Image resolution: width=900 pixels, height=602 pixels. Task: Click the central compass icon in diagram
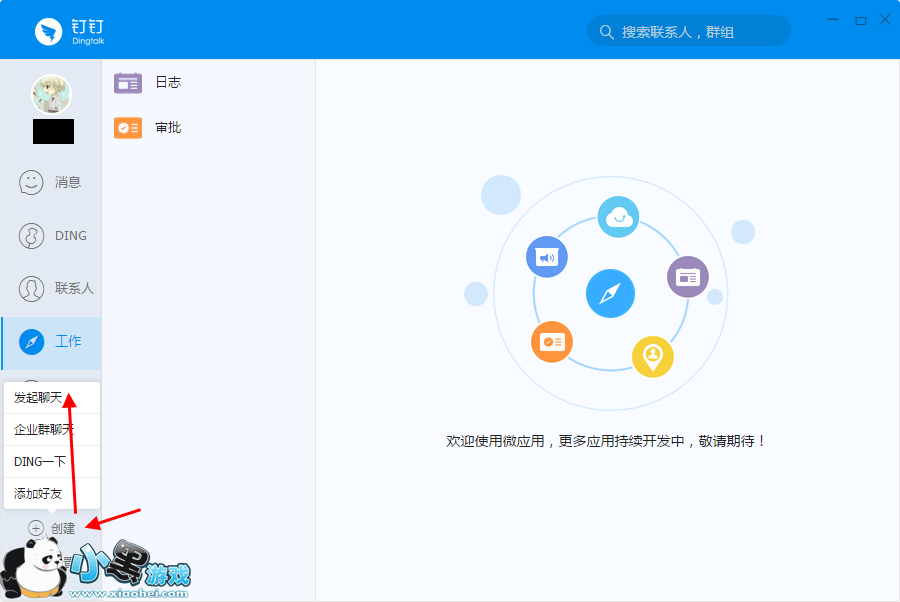pyautogui.click(x=610, y=294)
